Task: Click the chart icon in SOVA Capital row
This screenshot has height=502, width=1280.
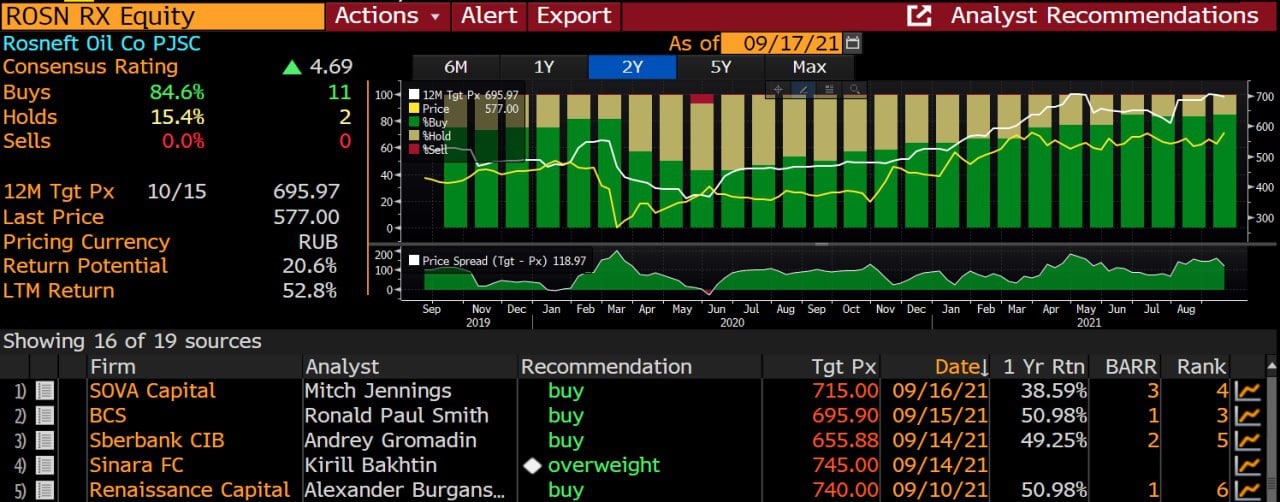Action: (1247, 391)
